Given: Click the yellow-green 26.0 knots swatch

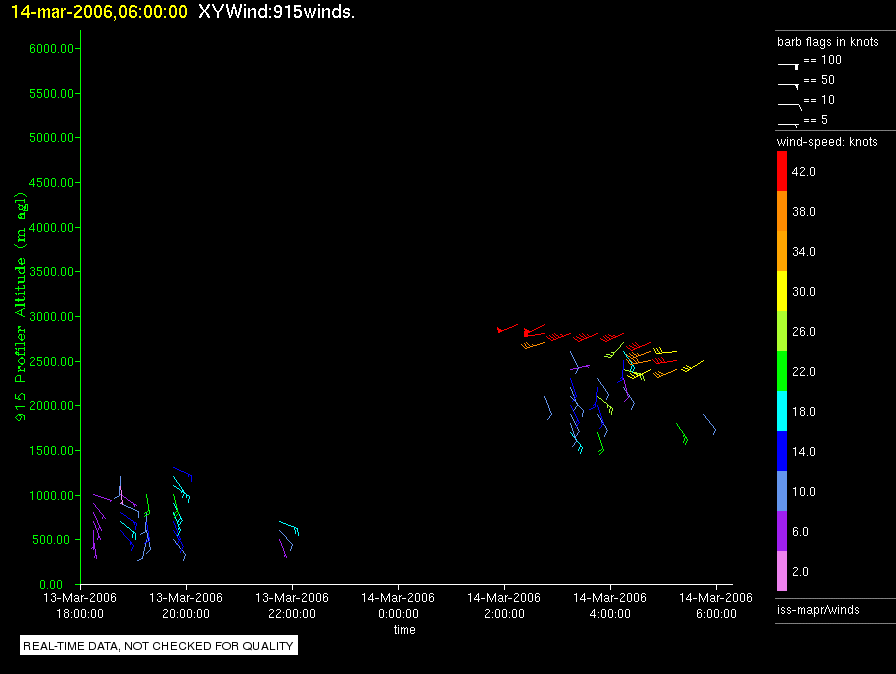Looking at the screenshot, I should coord(782,331).
